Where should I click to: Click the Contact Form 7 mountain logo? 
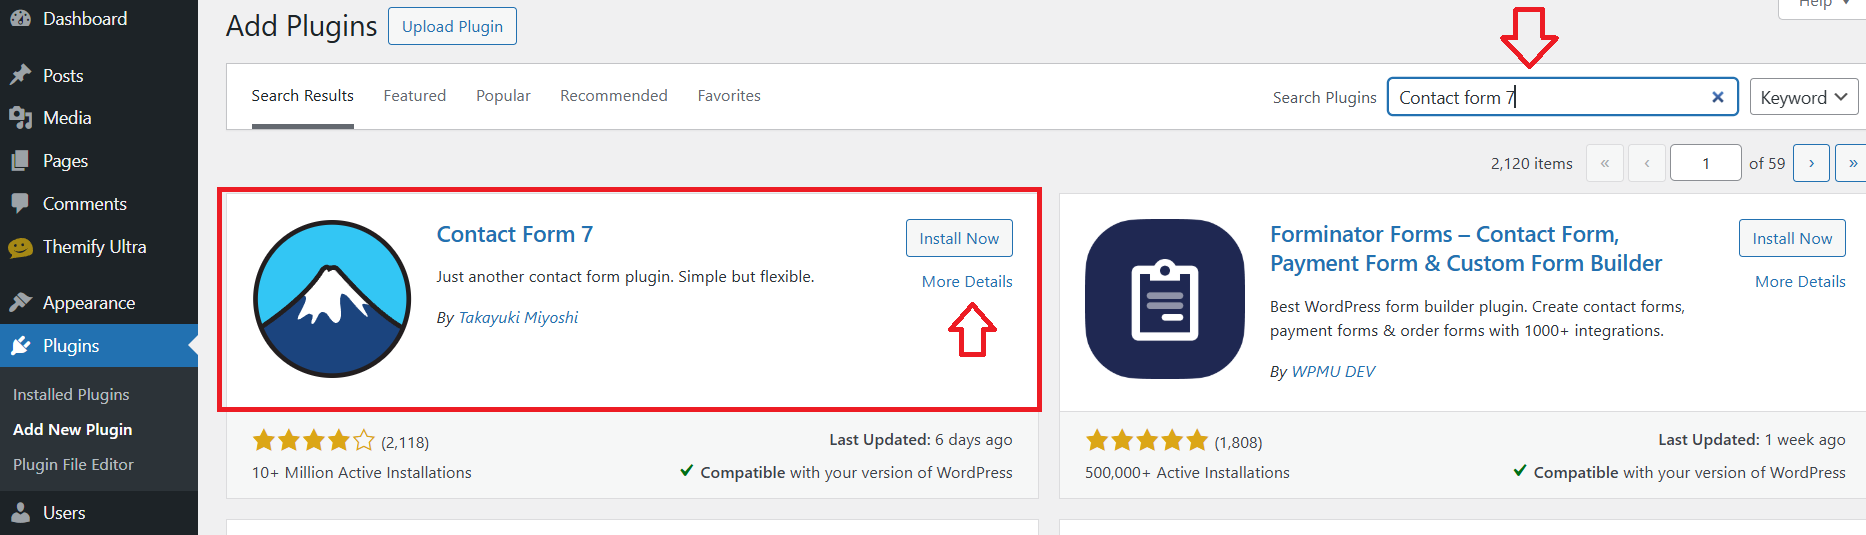coord(332,299)
